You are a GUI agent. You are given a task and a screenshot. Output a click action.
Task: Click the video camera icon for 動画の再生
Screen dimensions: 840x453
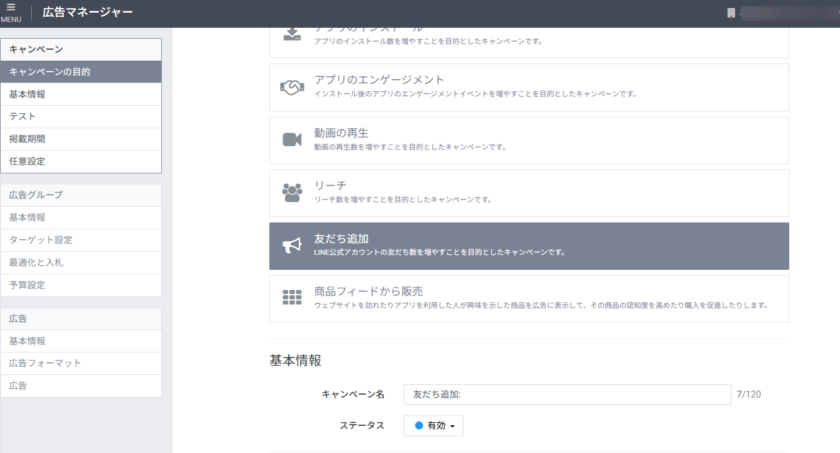point(292,140)
